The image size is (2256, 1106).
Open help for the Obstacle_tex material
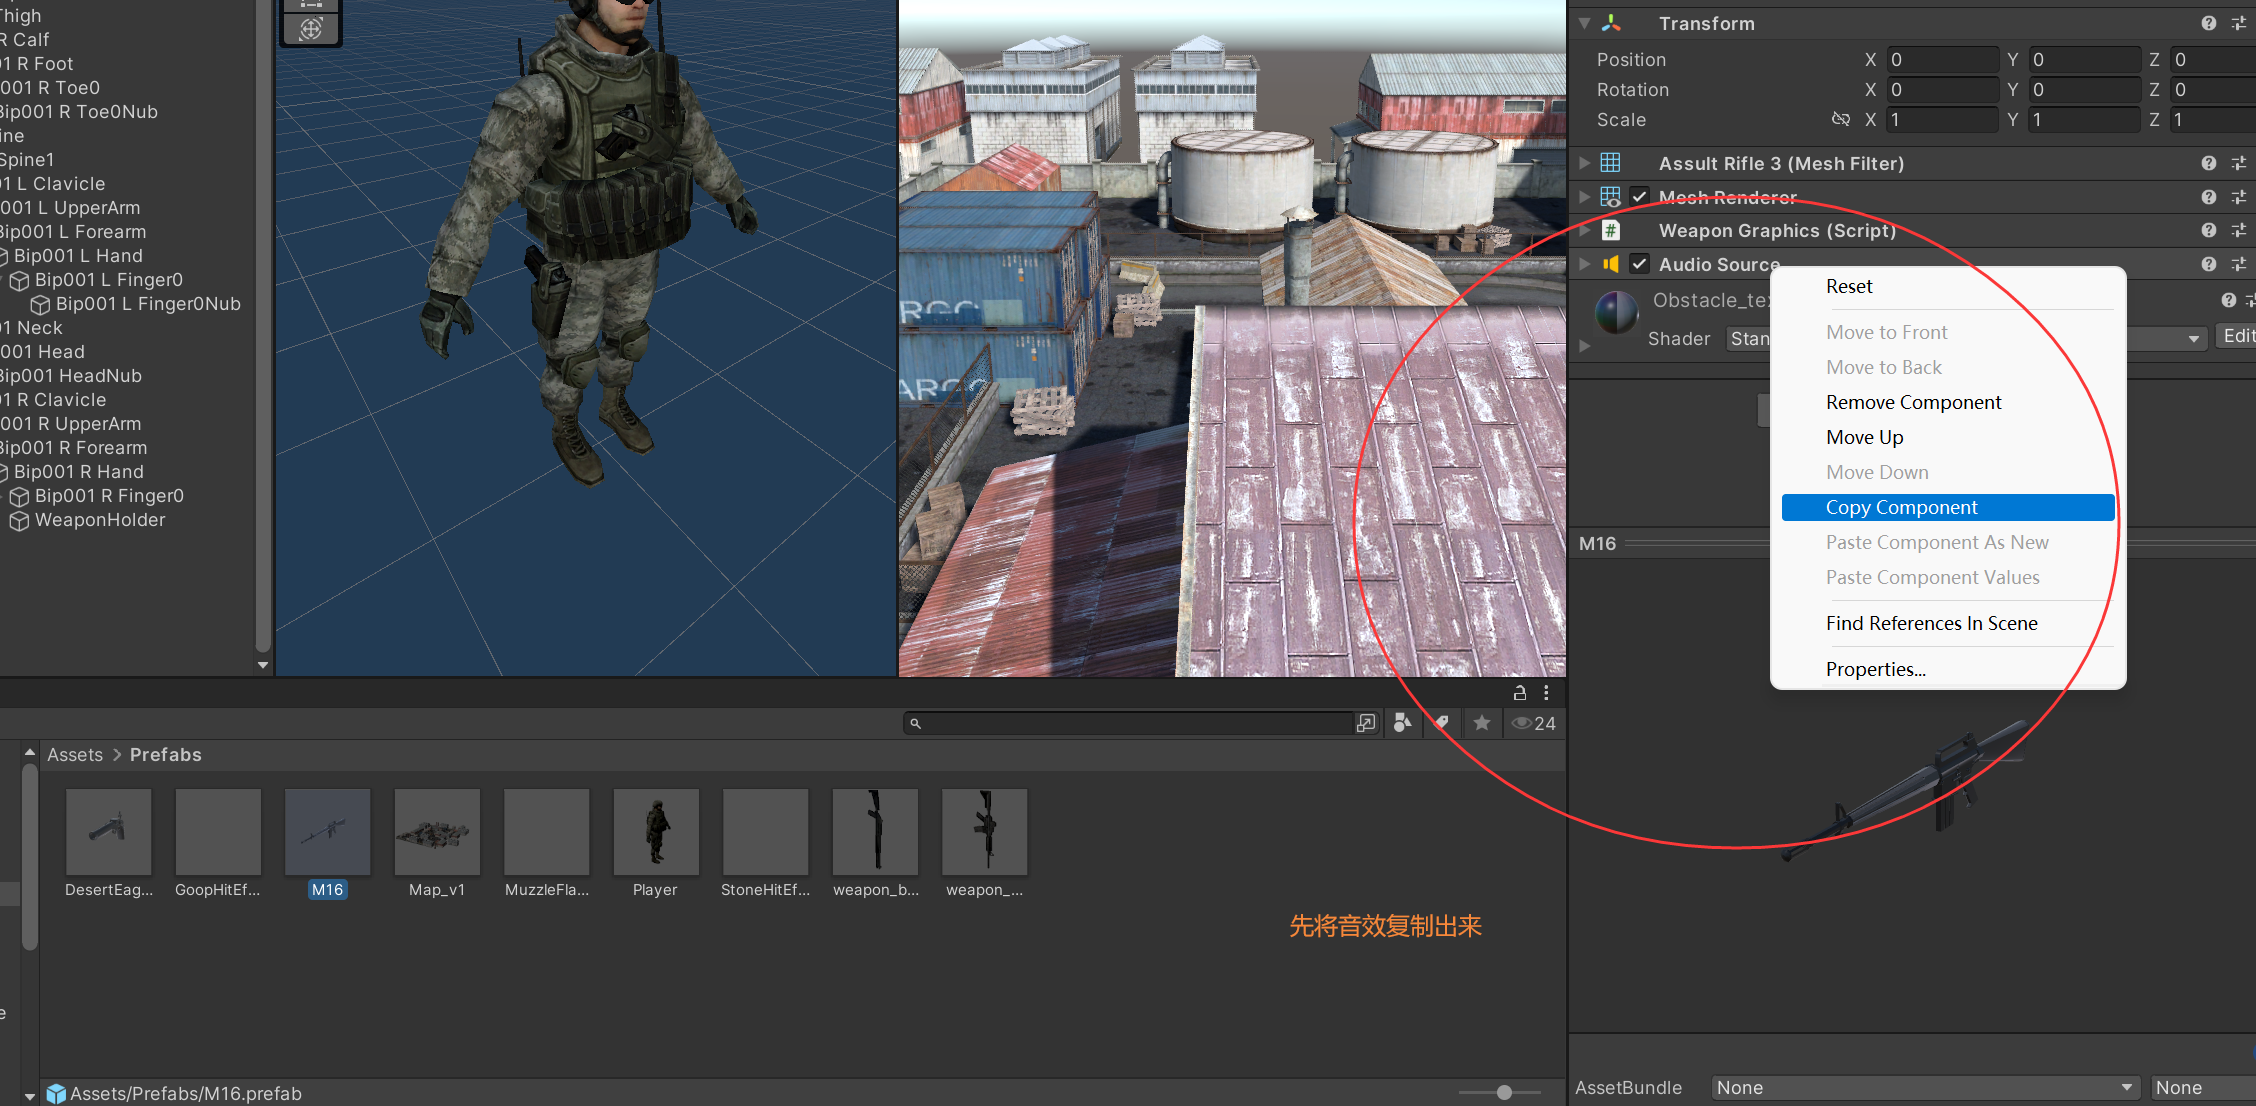pos(2229,300)
